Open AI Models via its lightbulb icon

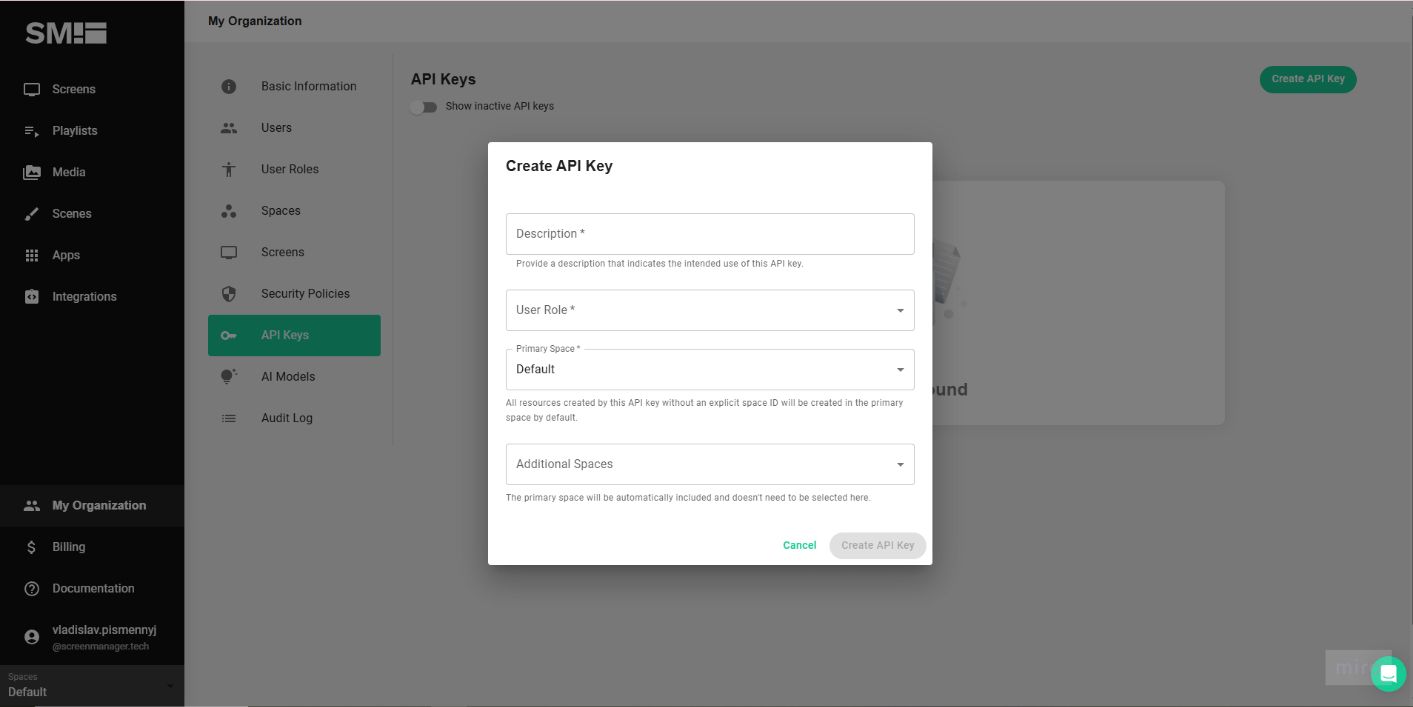(228, 376)
